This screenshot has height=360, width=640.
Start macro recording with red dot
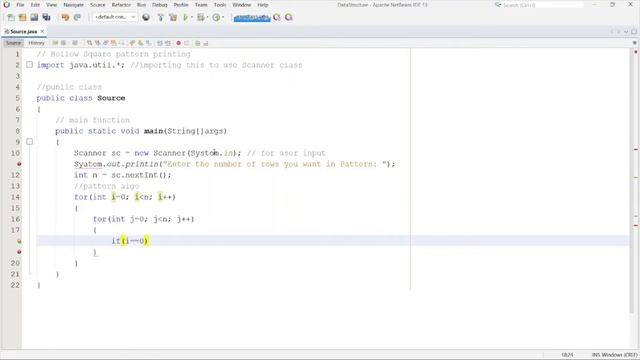tap(178, 43)
